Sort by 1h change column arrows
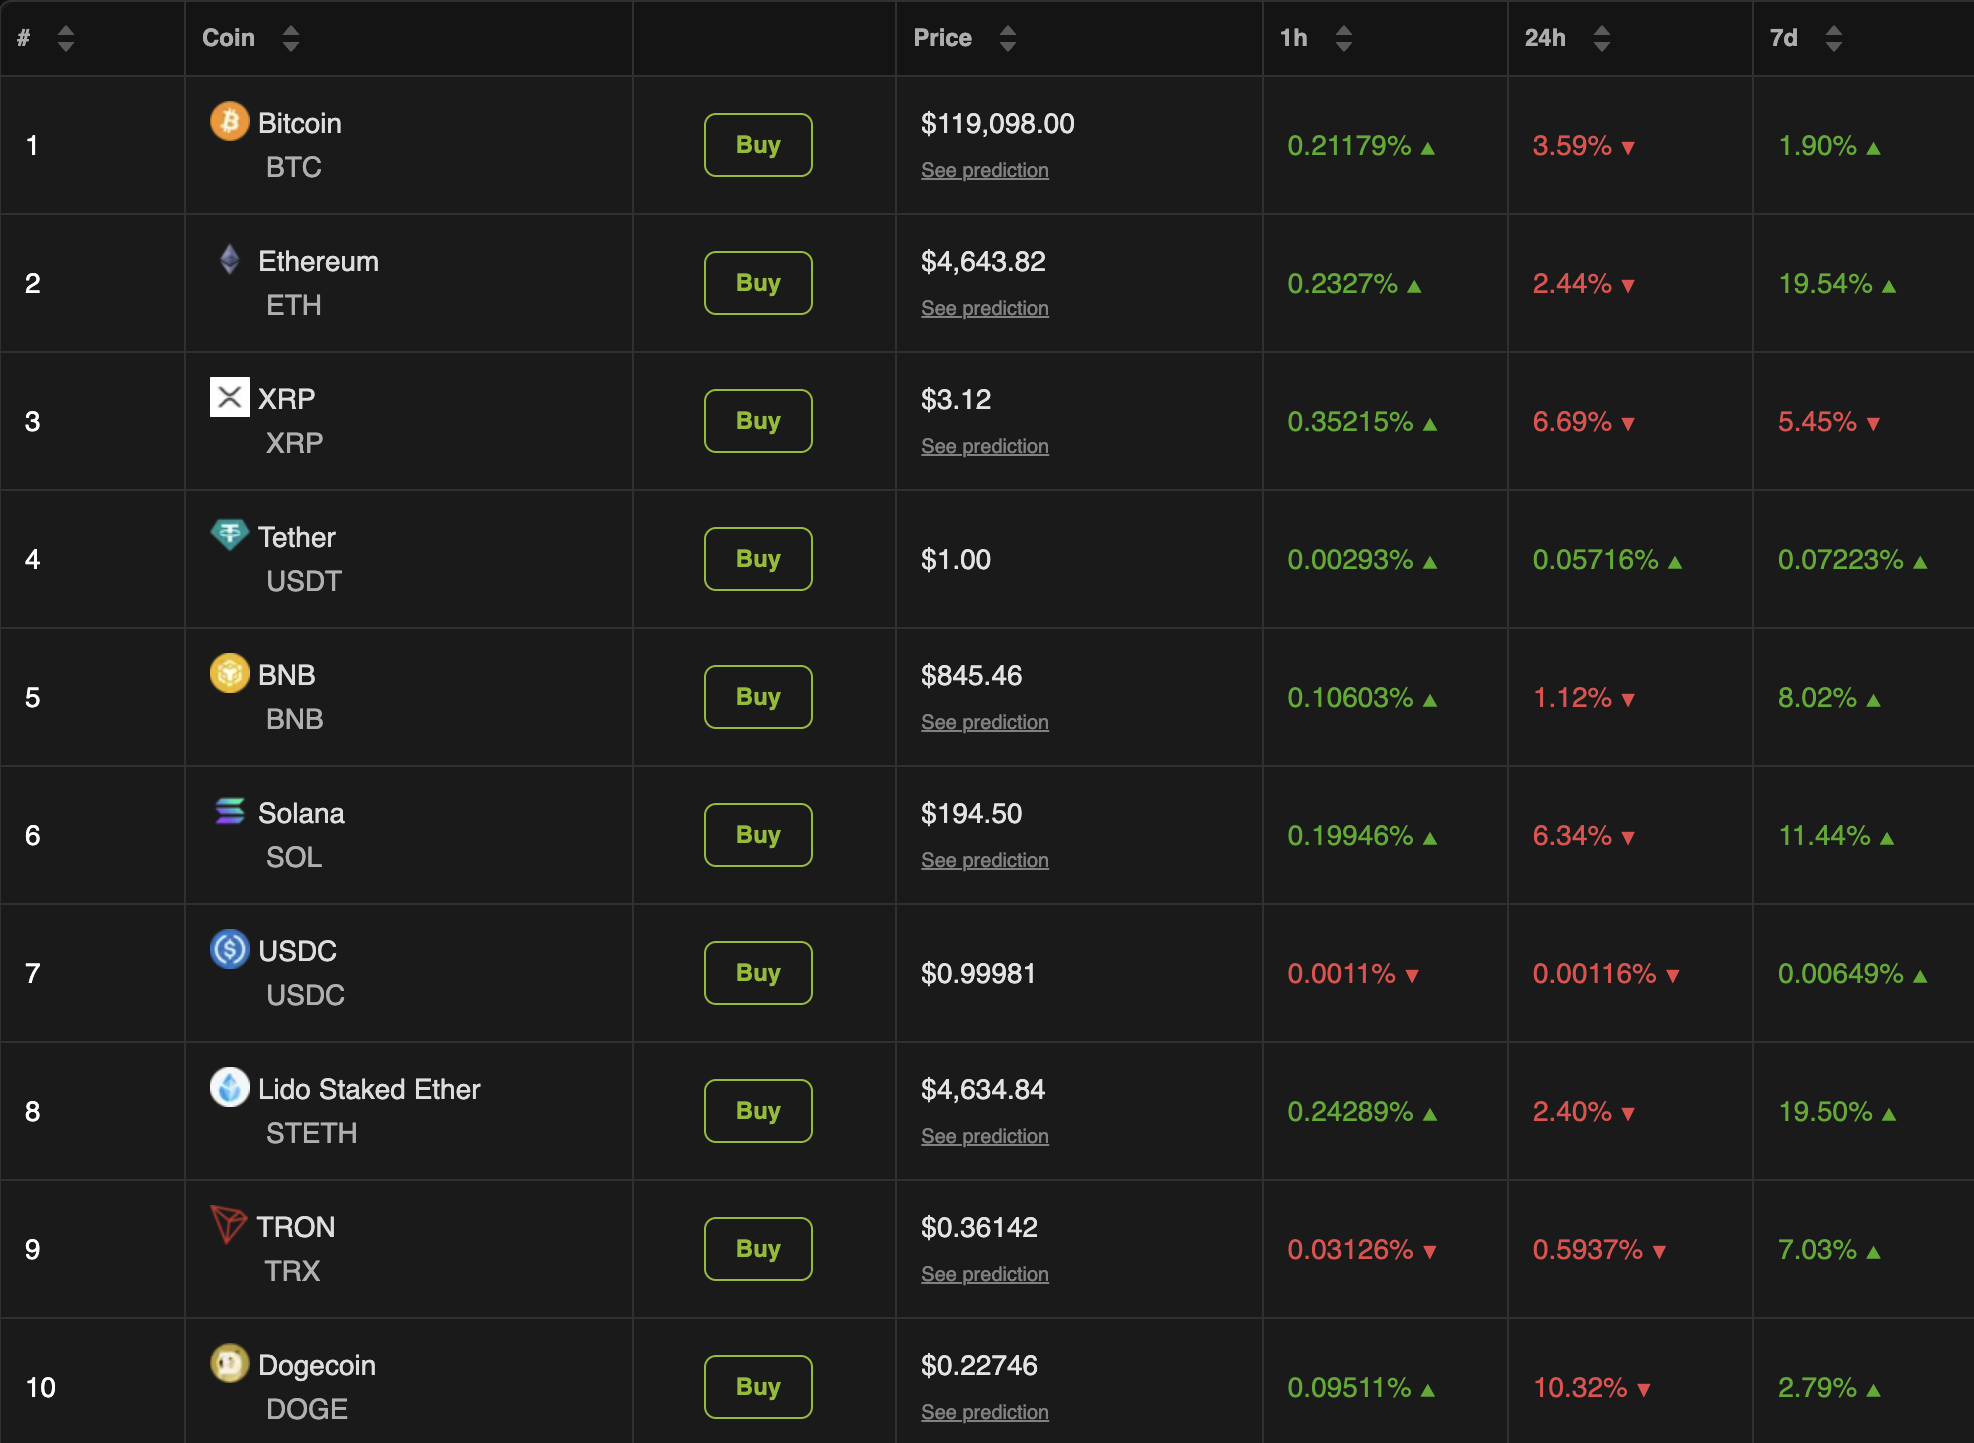The height and width of the screenshot is (1443, 1974). [1343, 38]
